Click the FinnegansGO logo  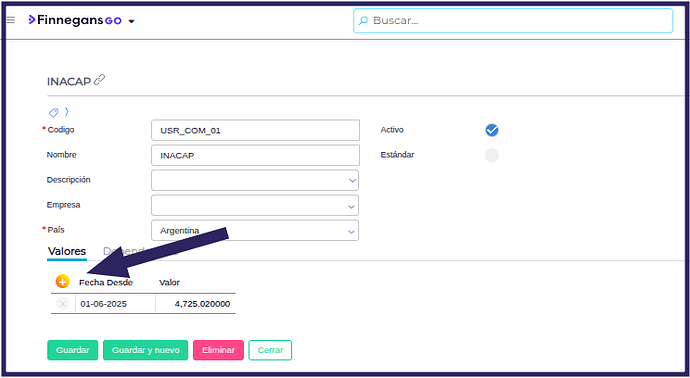click(75, 20)
